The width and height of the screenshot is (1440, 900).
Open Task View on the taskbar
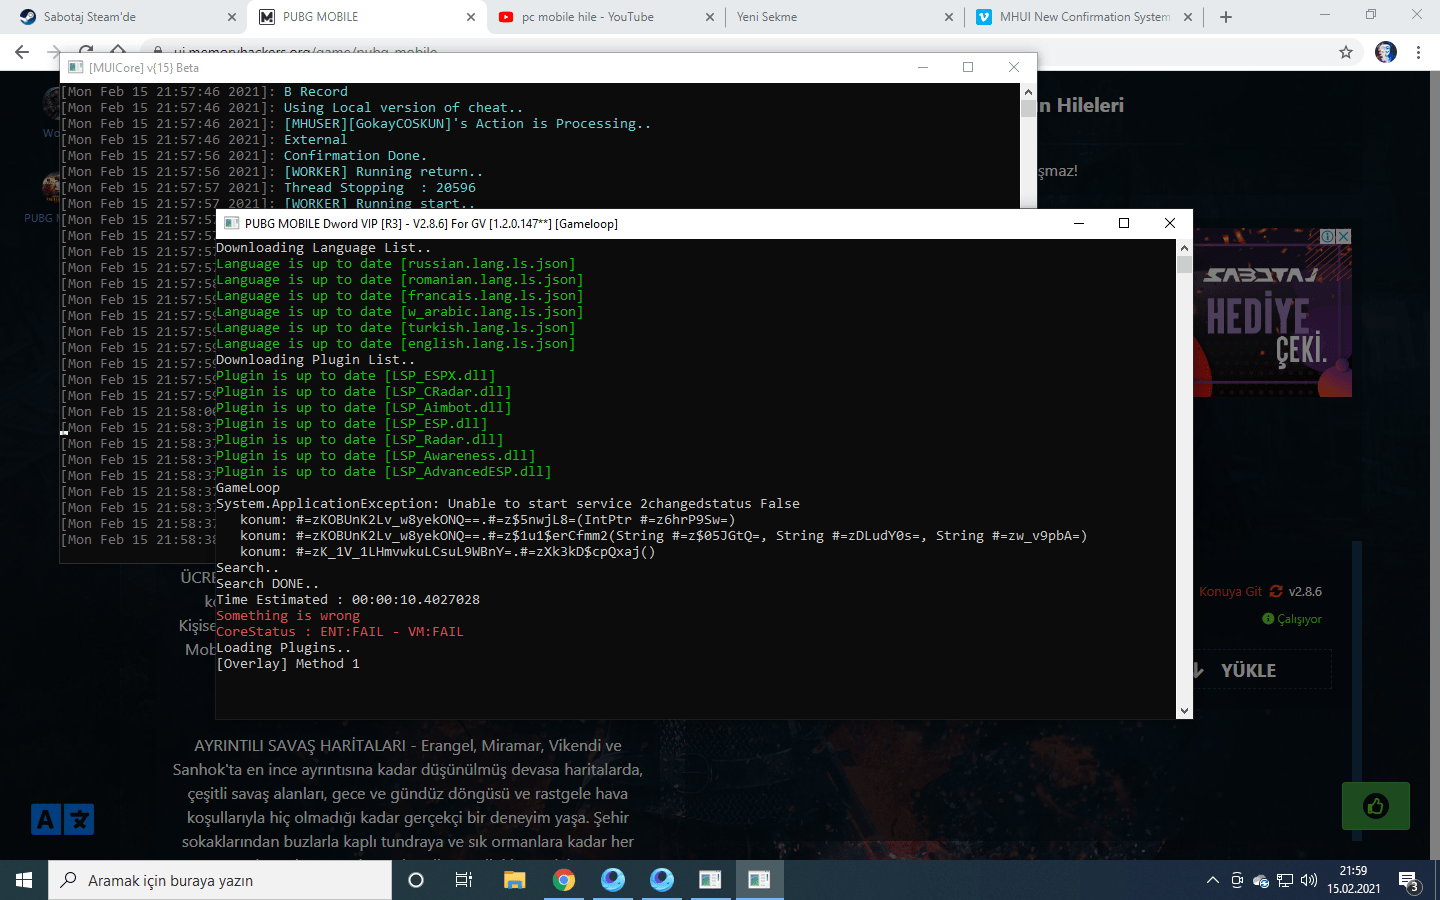[x=464, y=880]
